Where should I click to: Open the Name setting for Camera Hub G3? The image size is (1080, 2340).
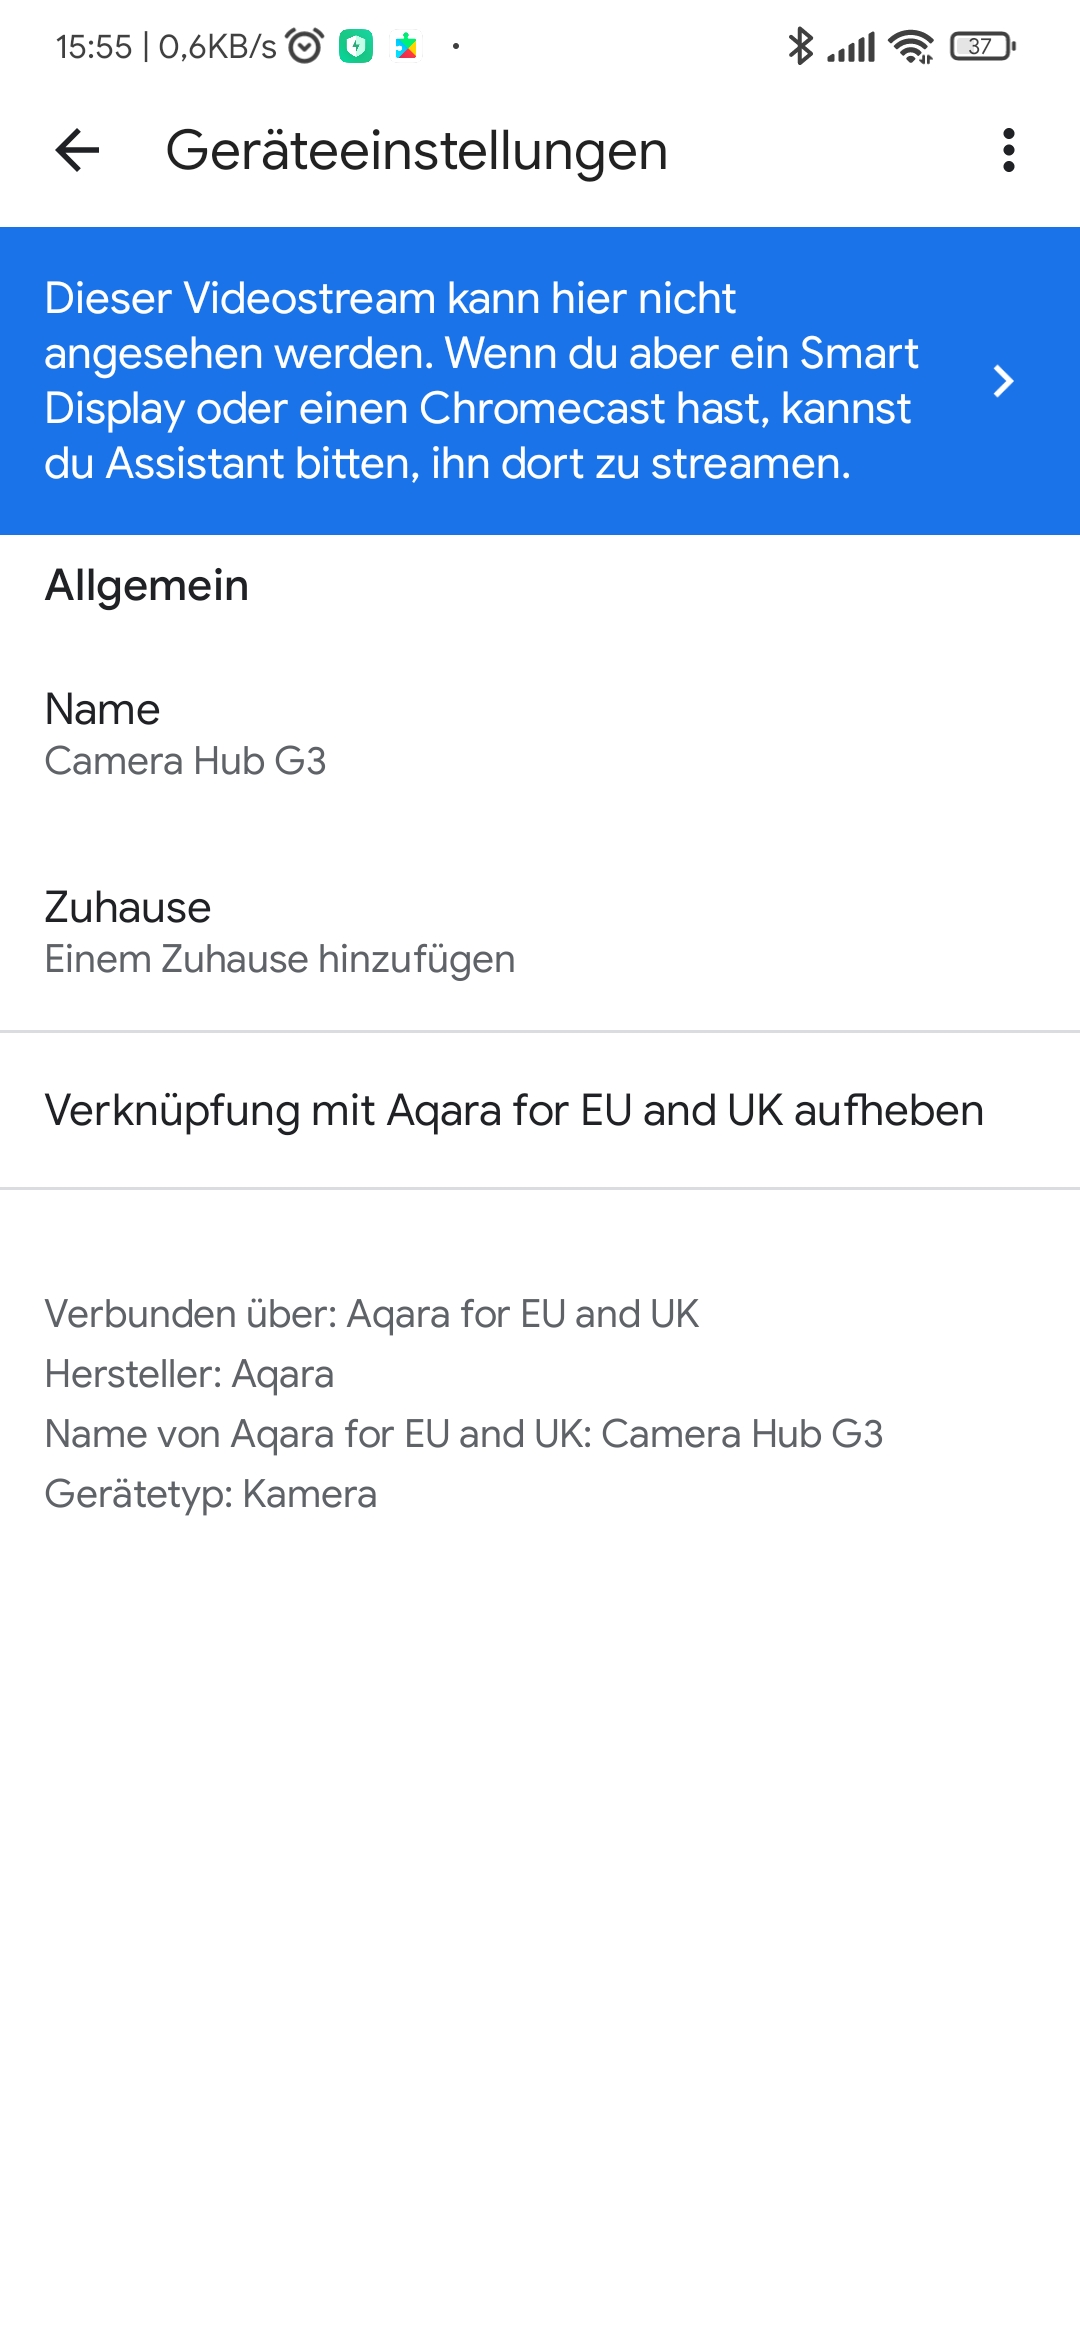185,734
